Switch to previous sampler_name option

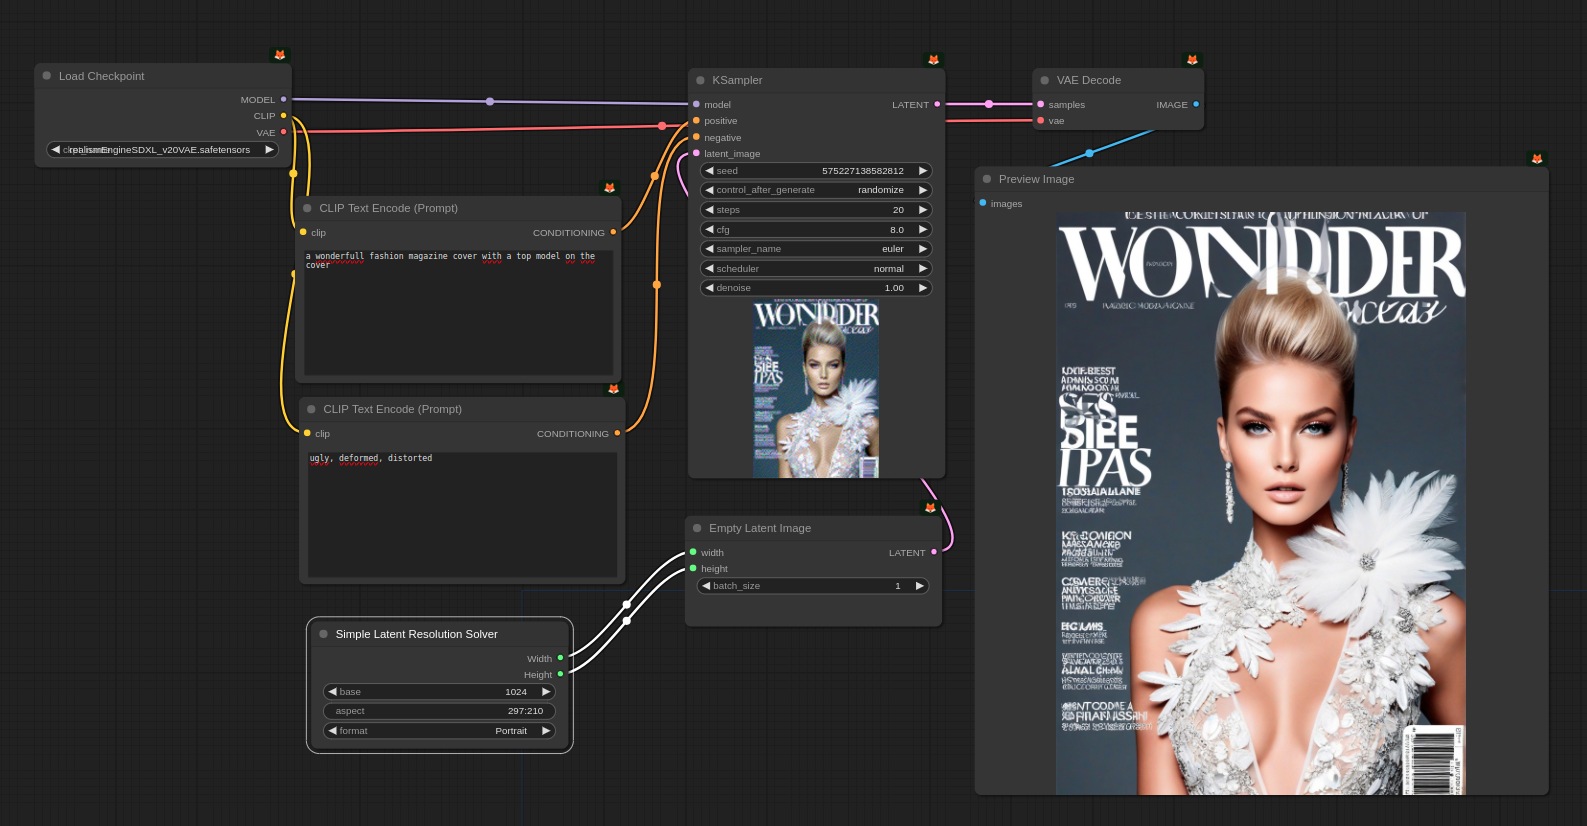709,249
